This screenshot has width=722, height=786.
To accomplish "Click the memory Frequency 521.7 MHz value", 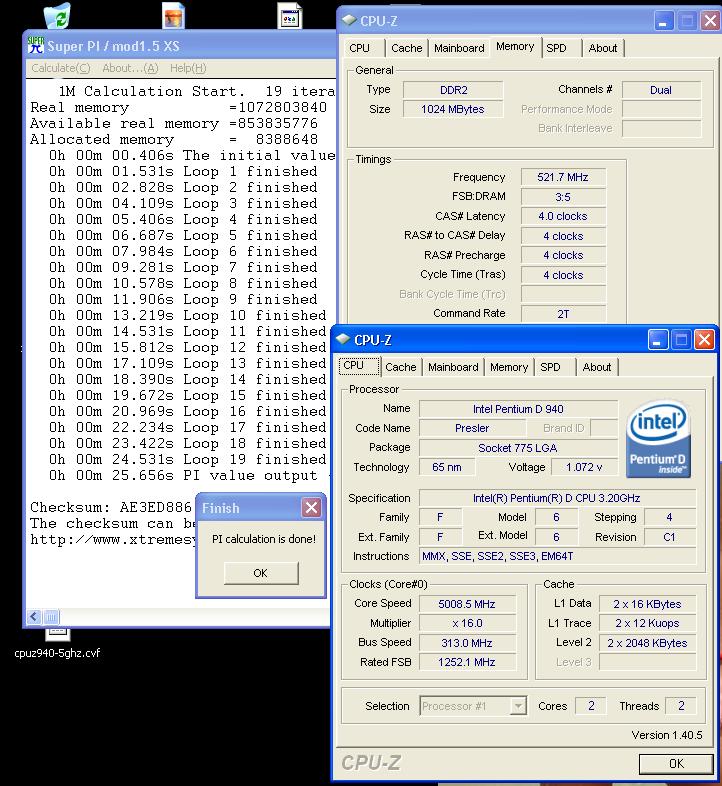I will [563, 177].
